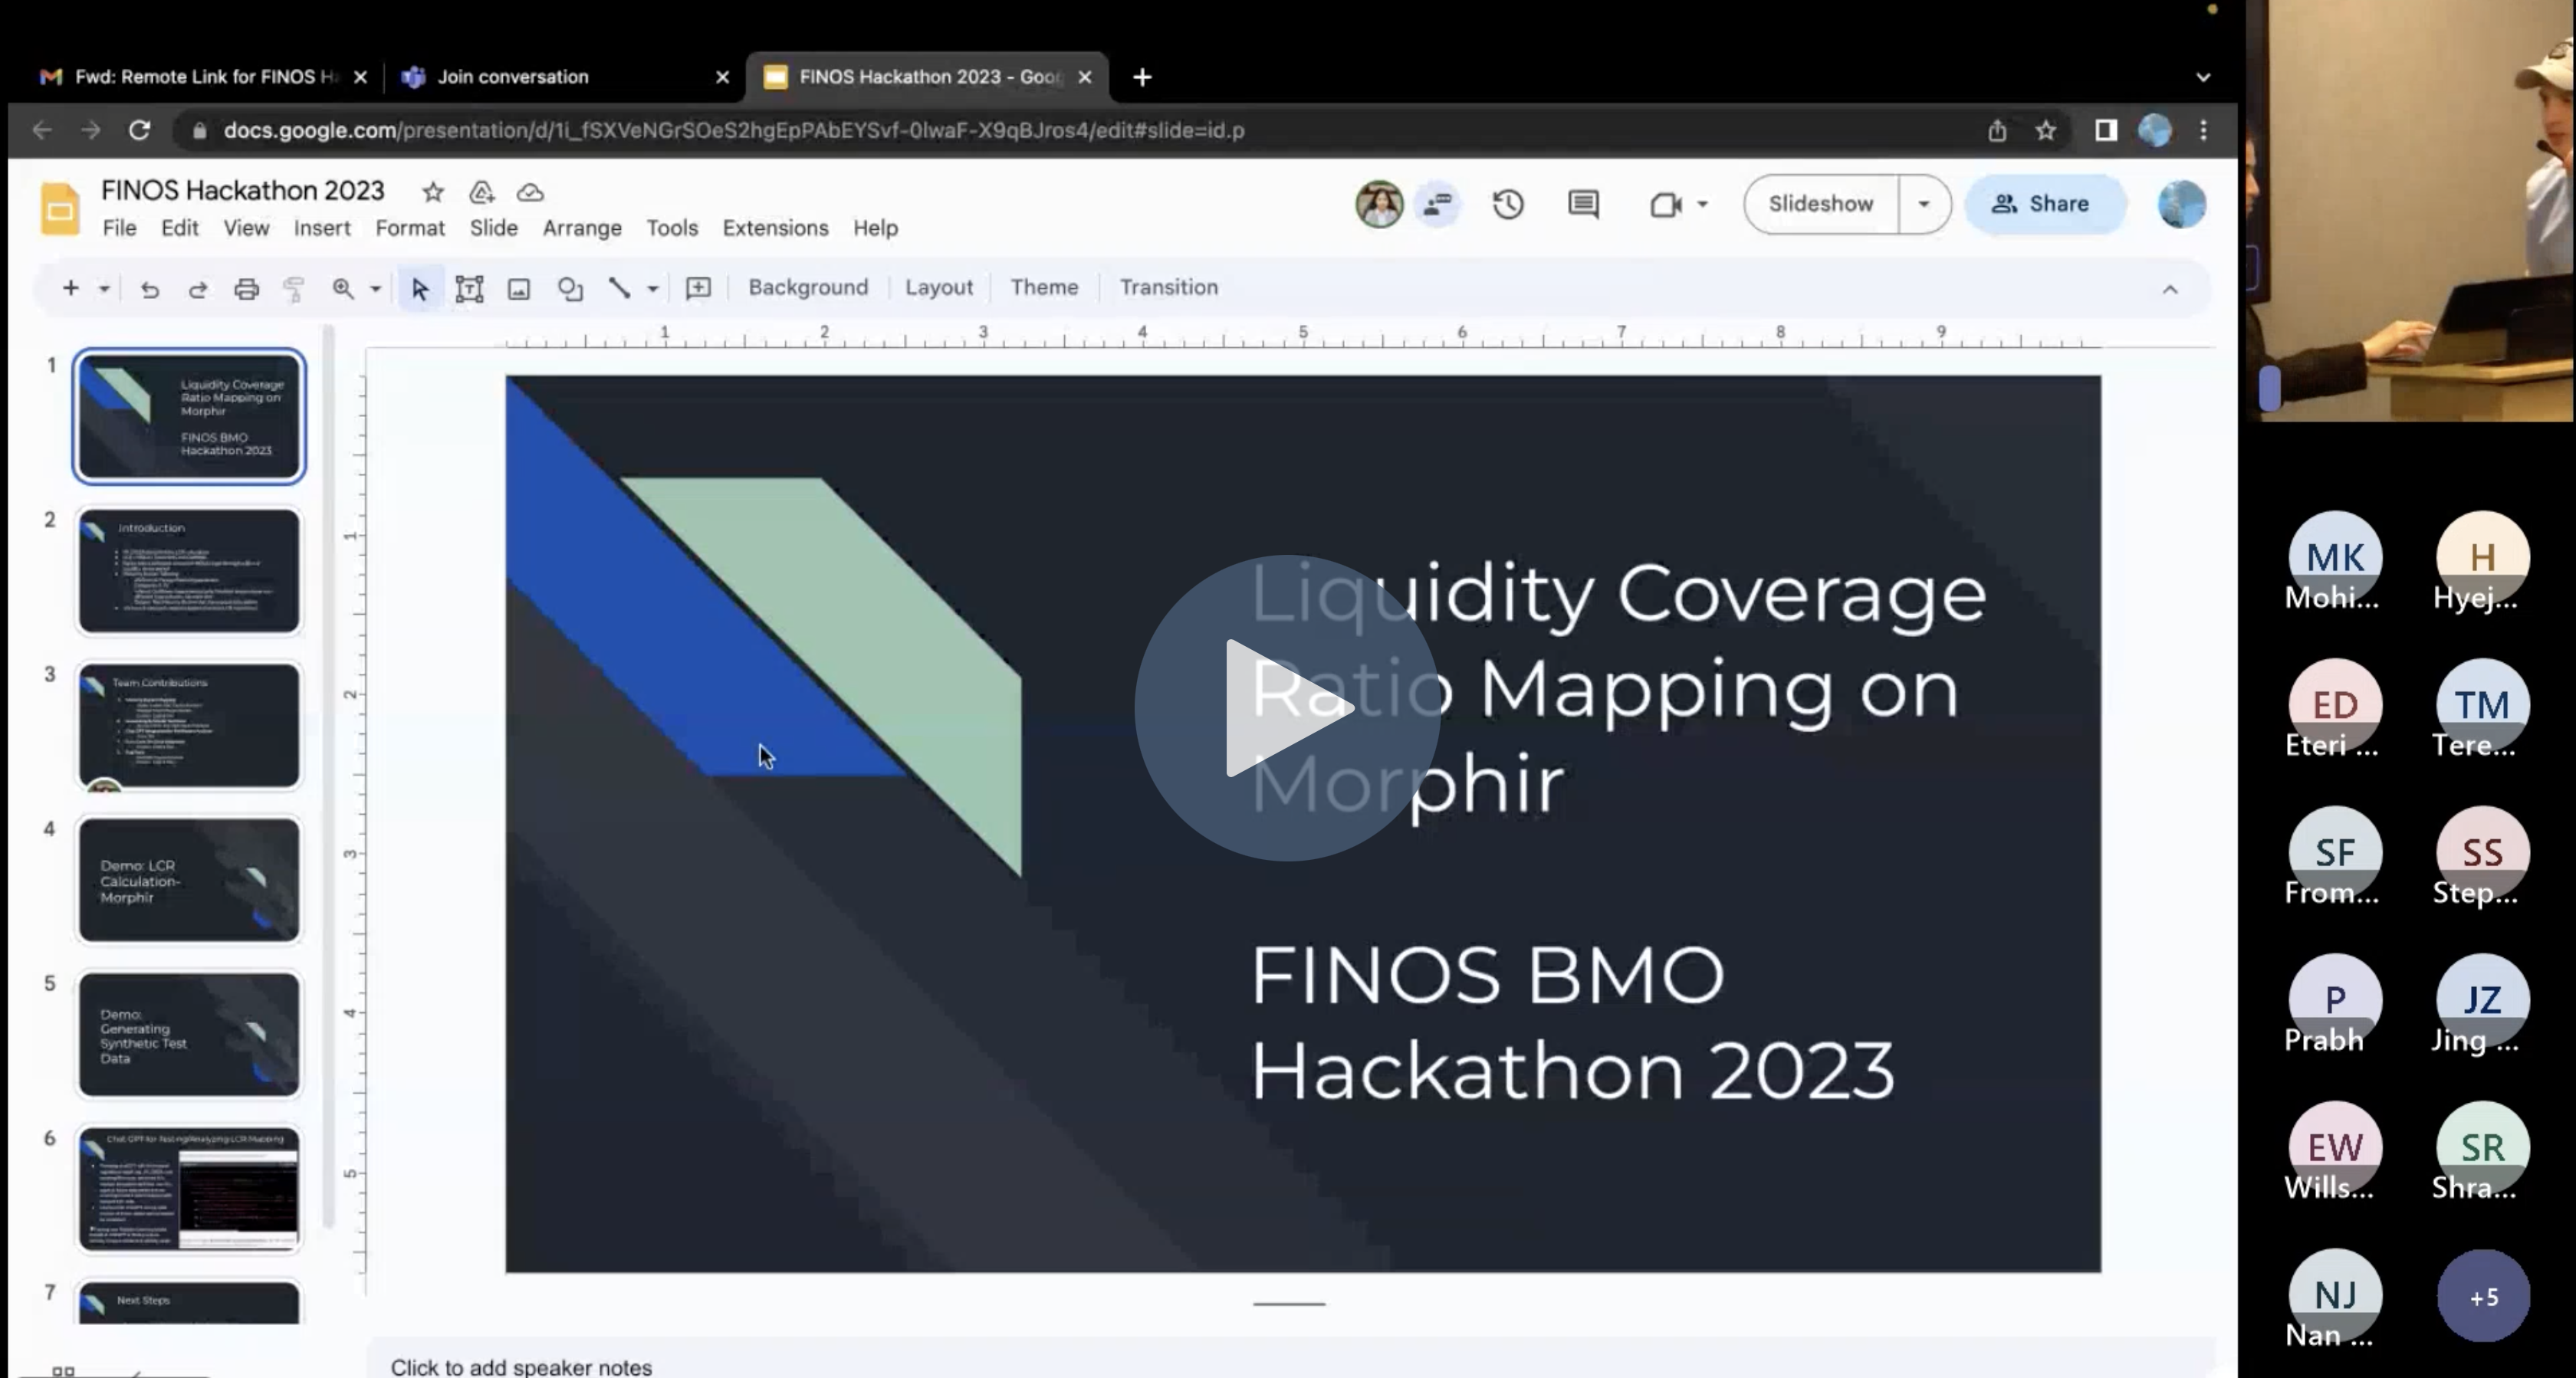
Task: Click the Print icon in the toolbar
Action: point(246,289)
